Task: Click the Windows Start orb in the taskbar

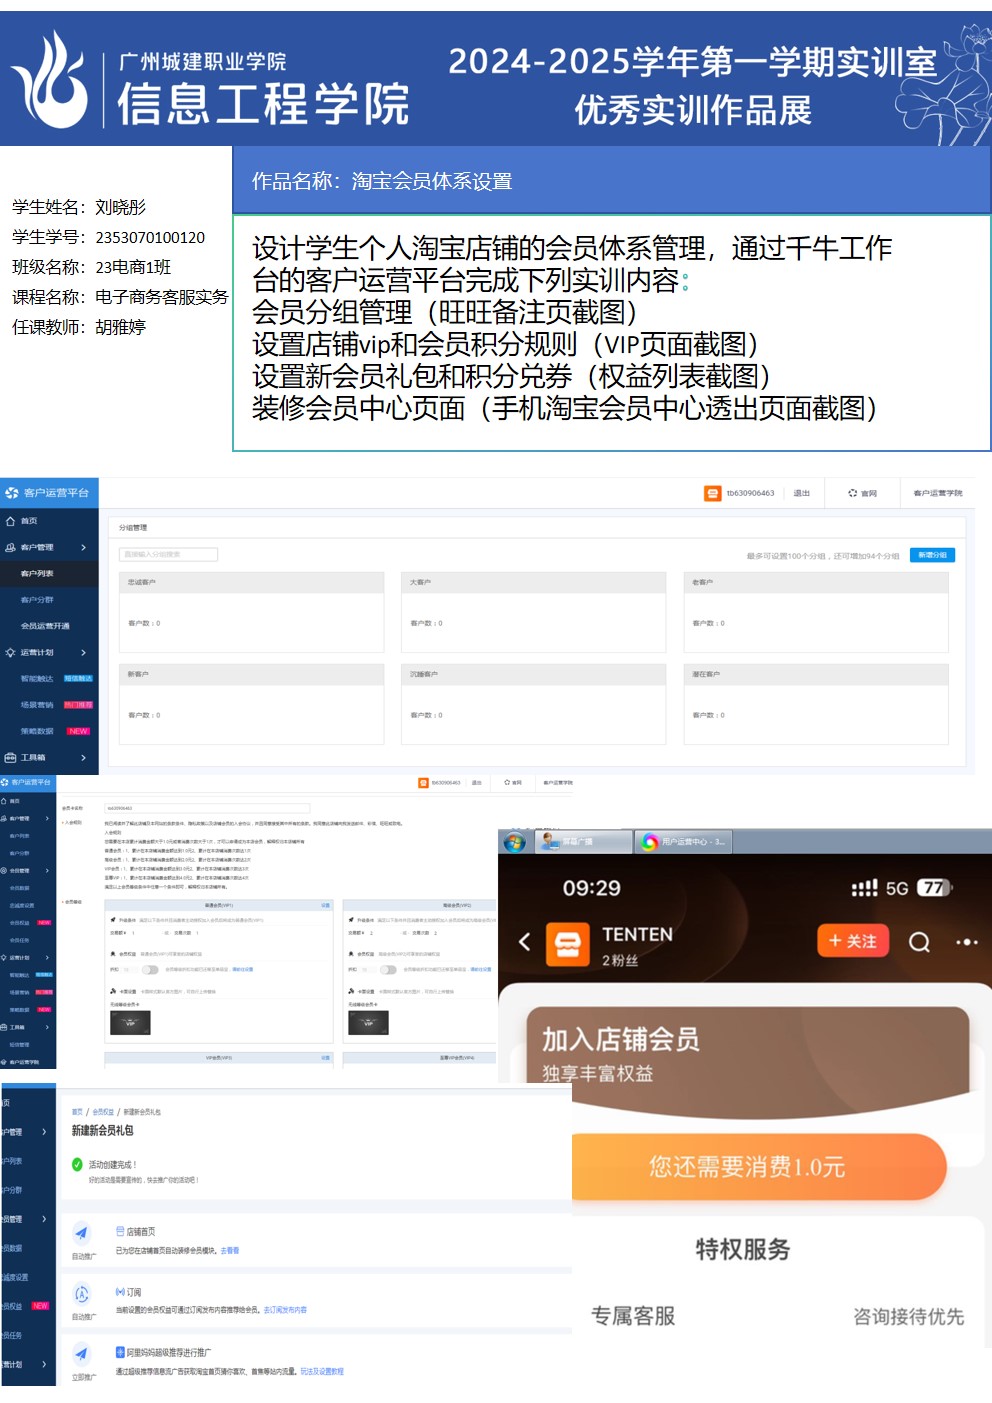Action: point(515,842)
